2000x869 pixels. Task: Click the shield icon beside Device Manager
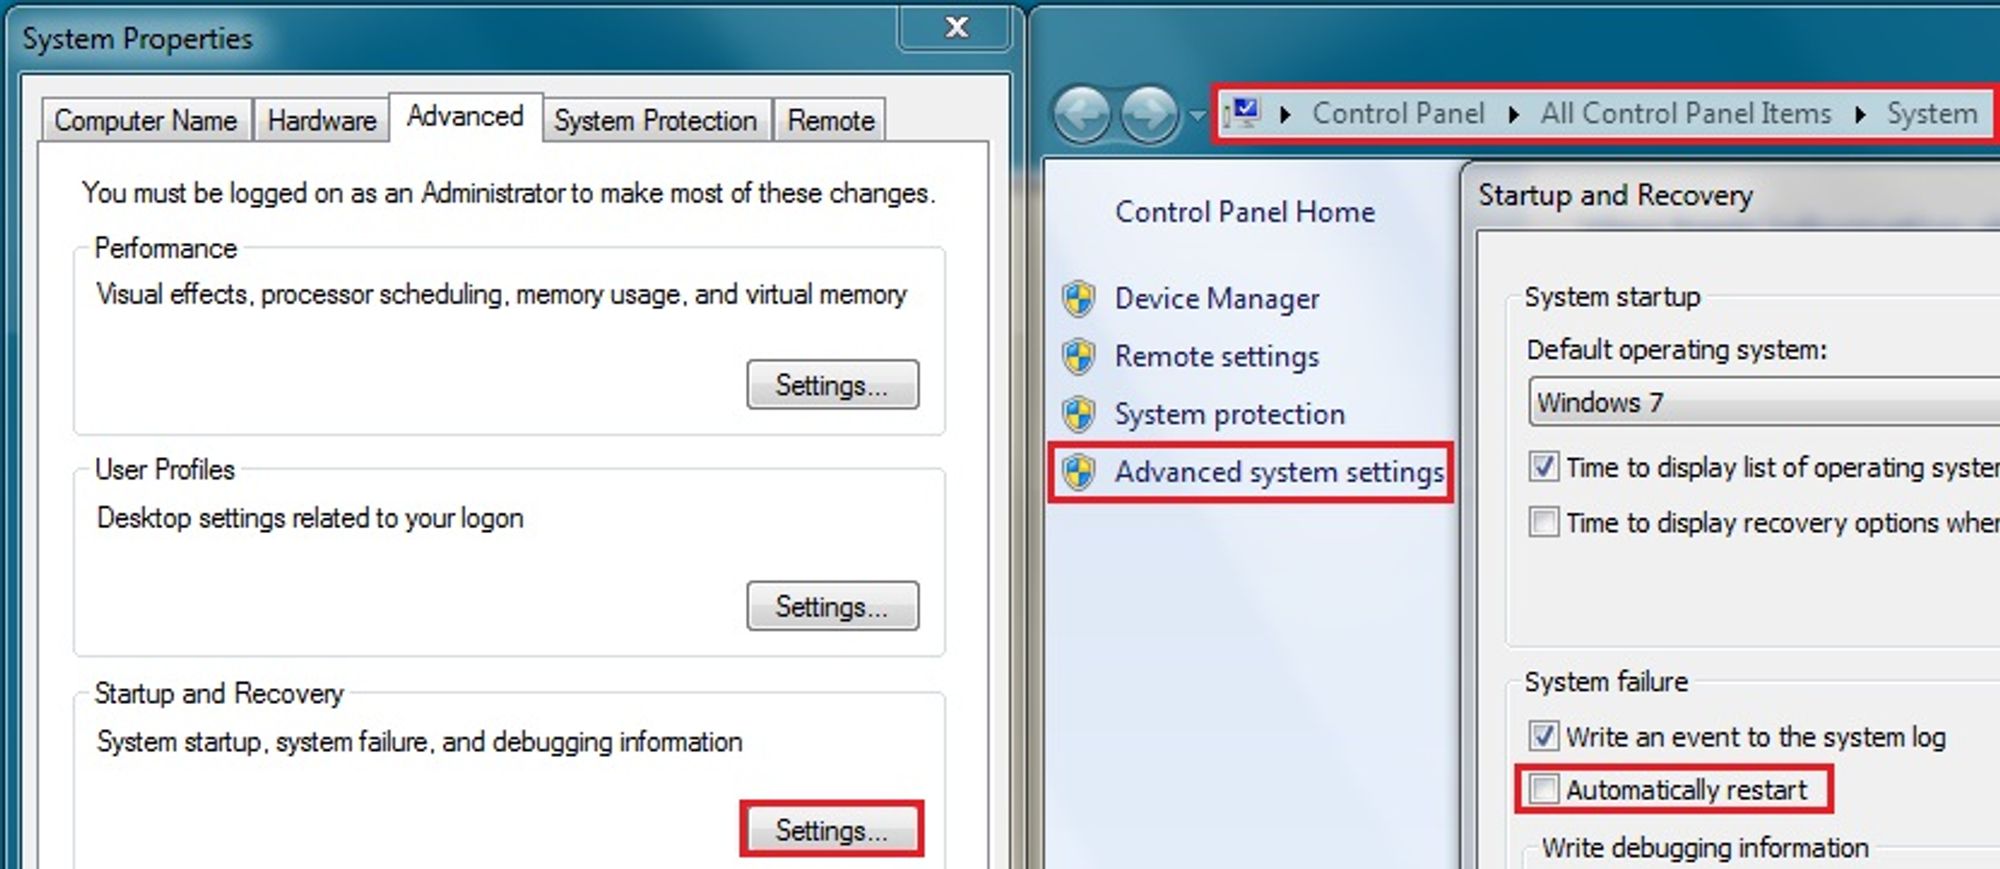pyautogui.click(x=1078, y=298)
